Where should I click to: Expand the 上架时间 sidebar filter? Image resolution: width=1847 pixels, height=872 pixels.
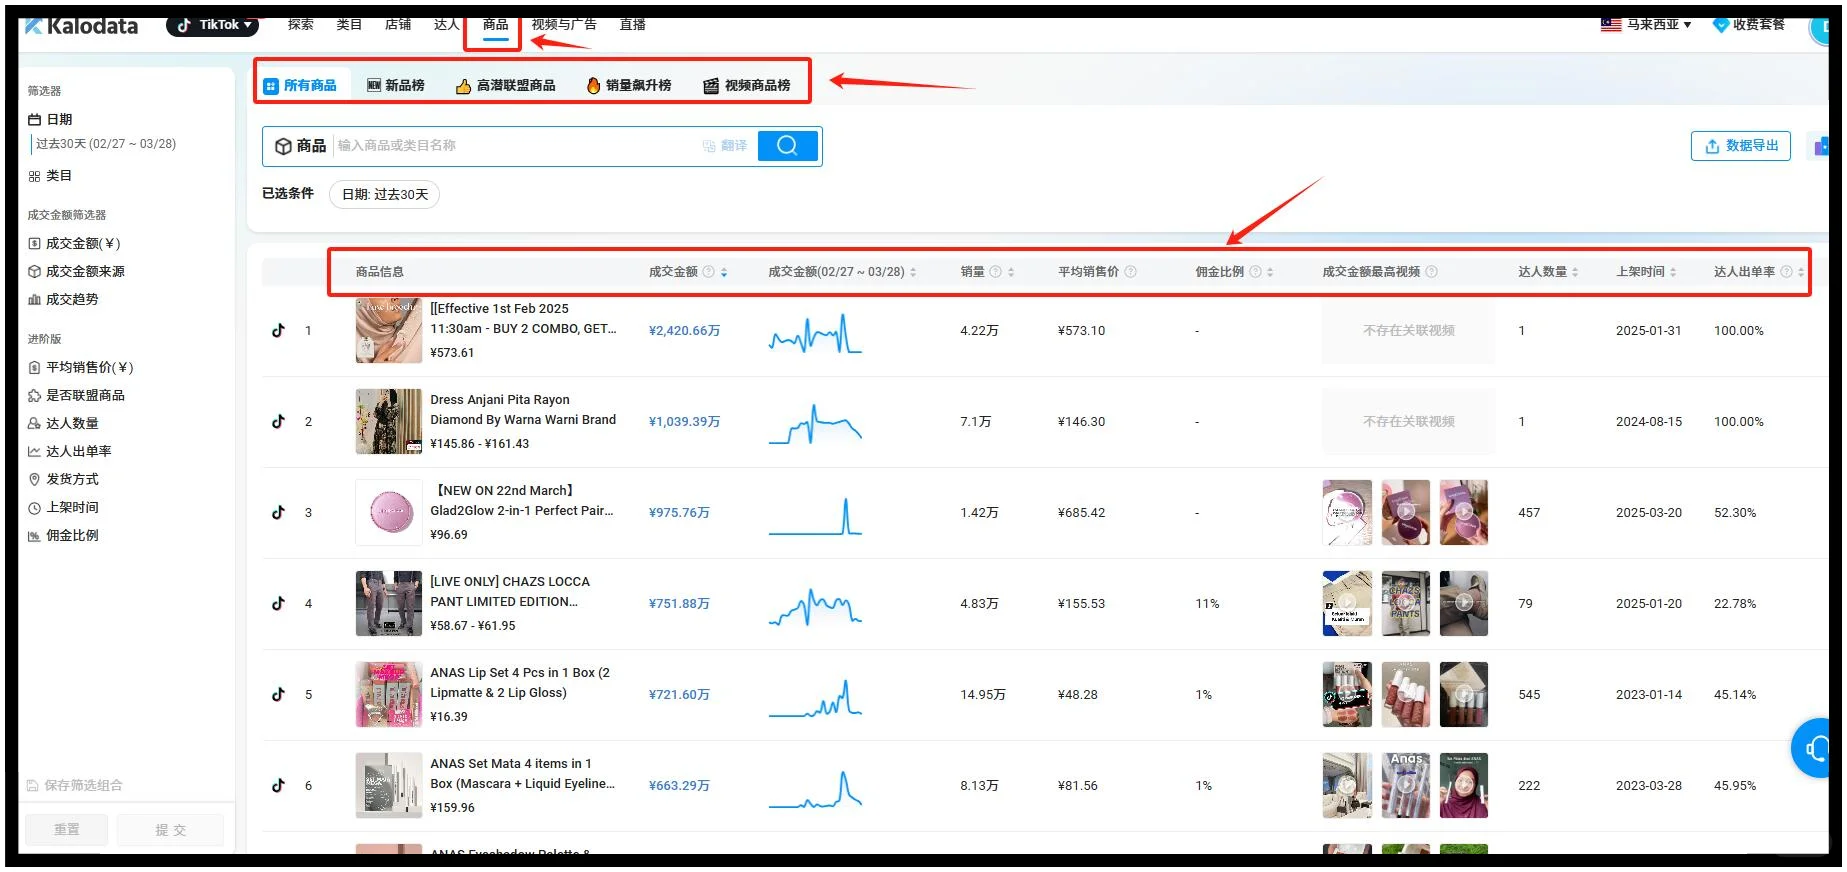[x=64, y=508]
